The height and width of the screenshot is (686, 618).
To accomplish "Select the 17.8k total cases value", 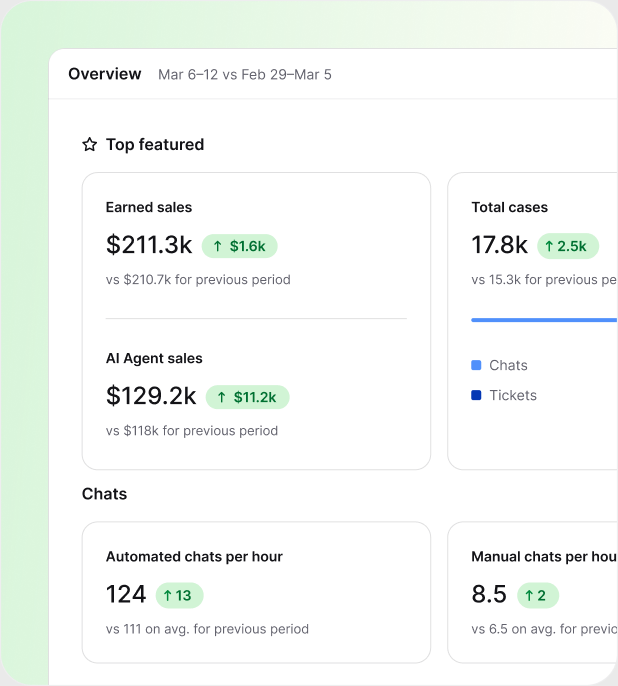I will click(x=499, y=245).
